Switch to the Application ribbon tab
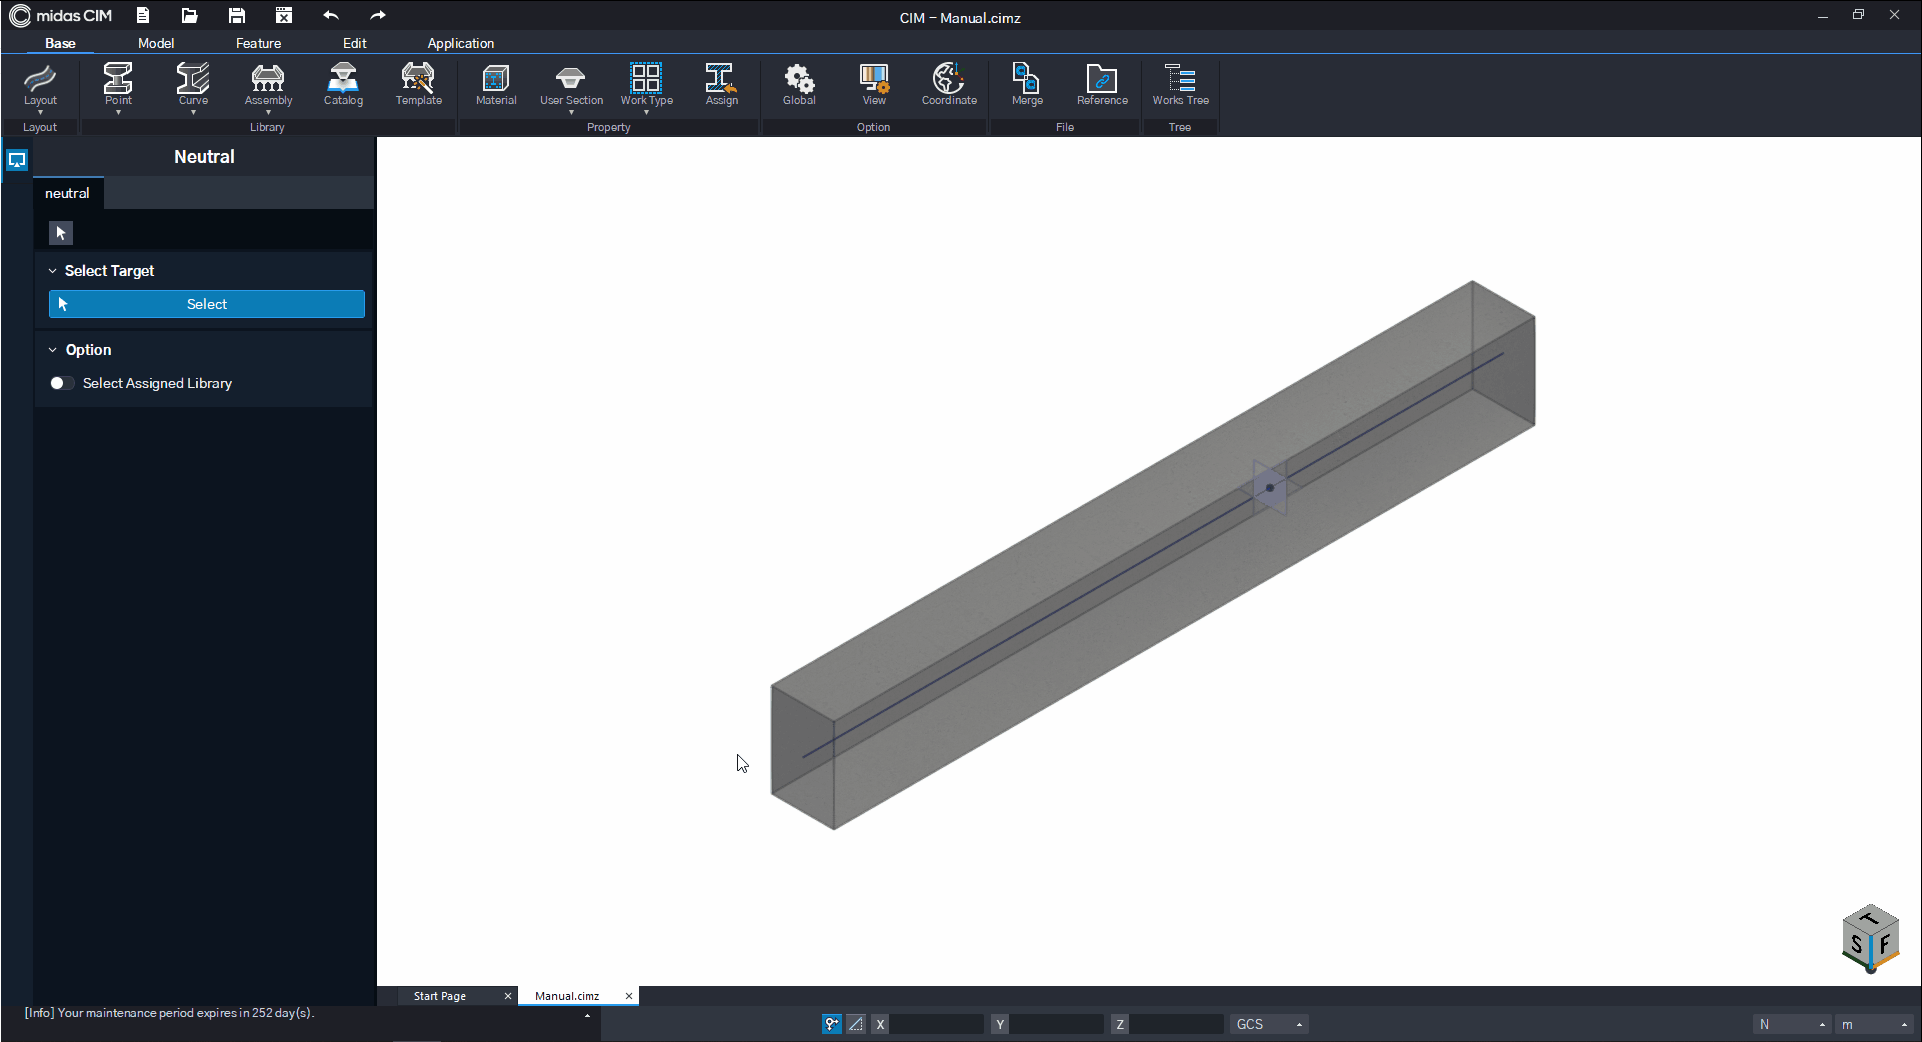 point(460,43)
